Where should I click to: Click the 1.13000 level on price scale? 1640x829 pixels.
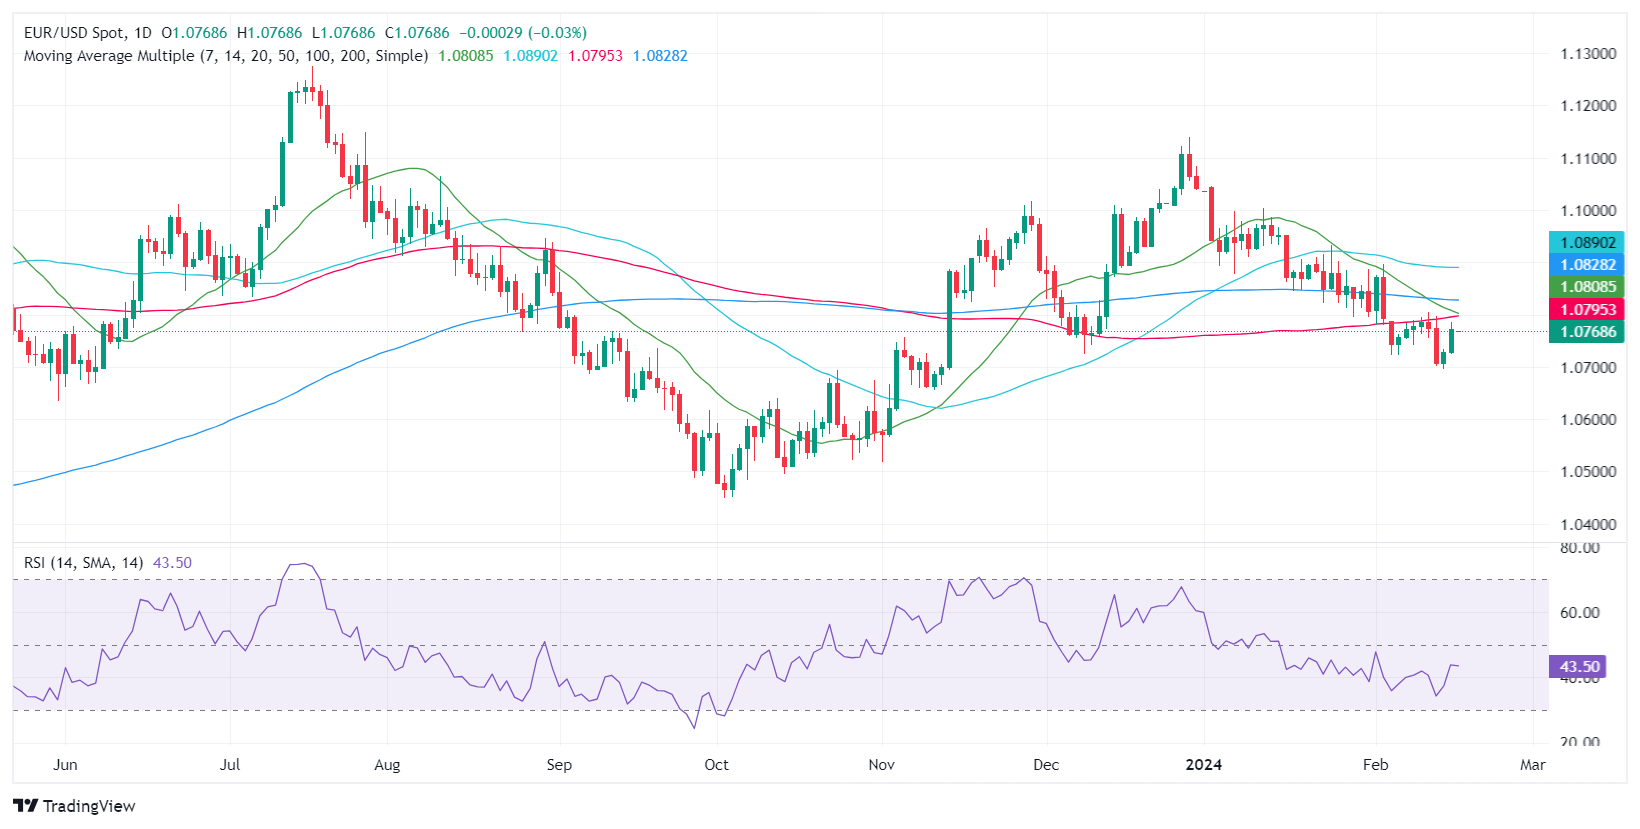click(1588, 54)
